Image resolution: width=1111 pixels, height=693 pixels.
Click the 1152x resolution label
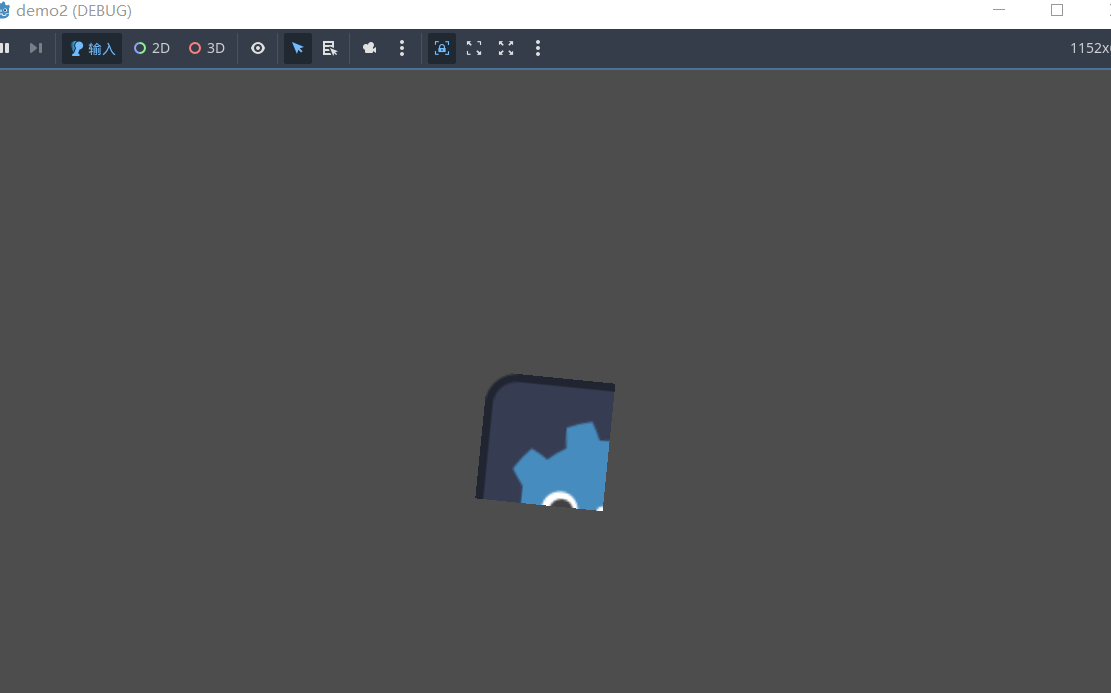coord(1090,48)
